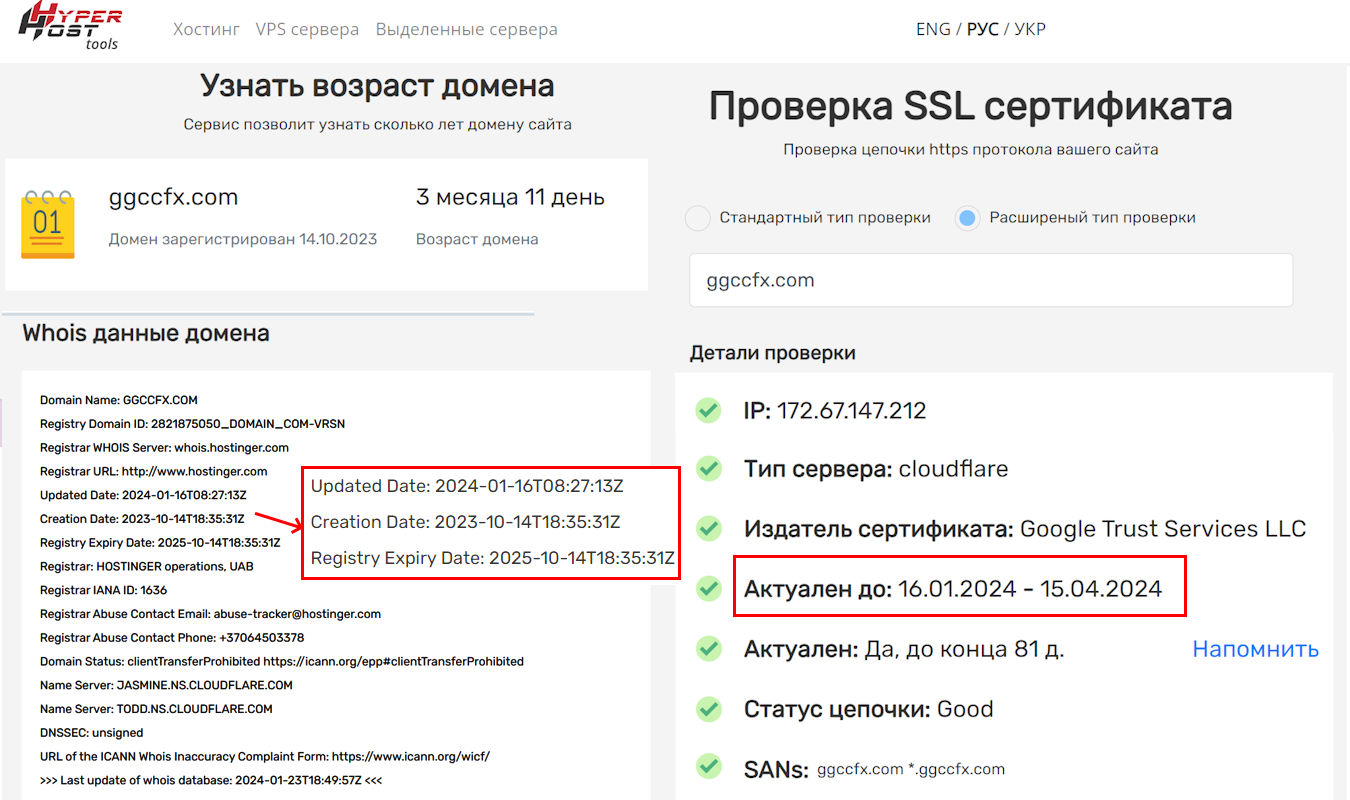Open the HyperHost tools logo
The height and width of the screenshot is (800, 1350).
[70, 26]
